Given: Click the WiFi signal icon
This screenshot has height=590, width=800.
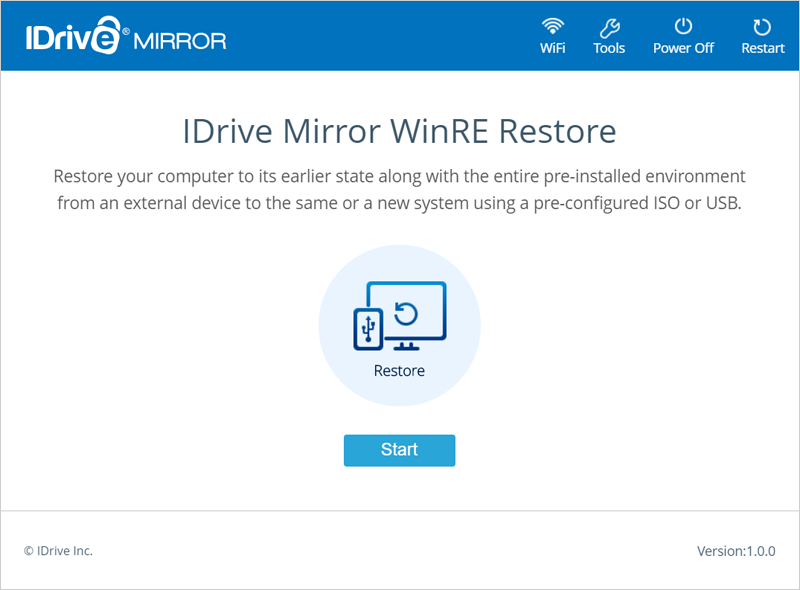Looking at the screenshot, I should point(552,26).
